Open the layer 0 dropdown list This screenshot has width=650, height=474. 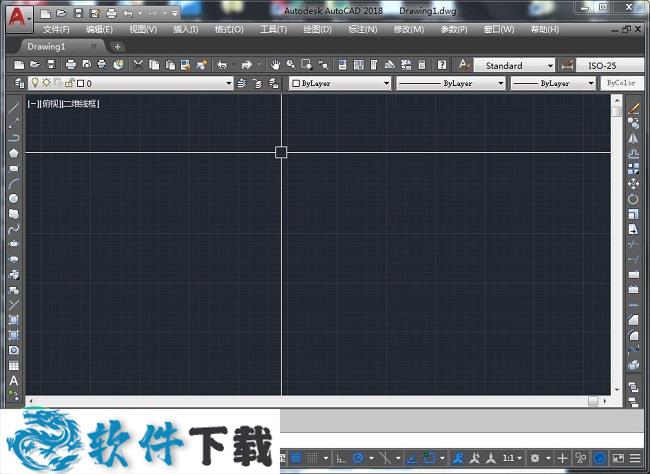coord(228,83)
